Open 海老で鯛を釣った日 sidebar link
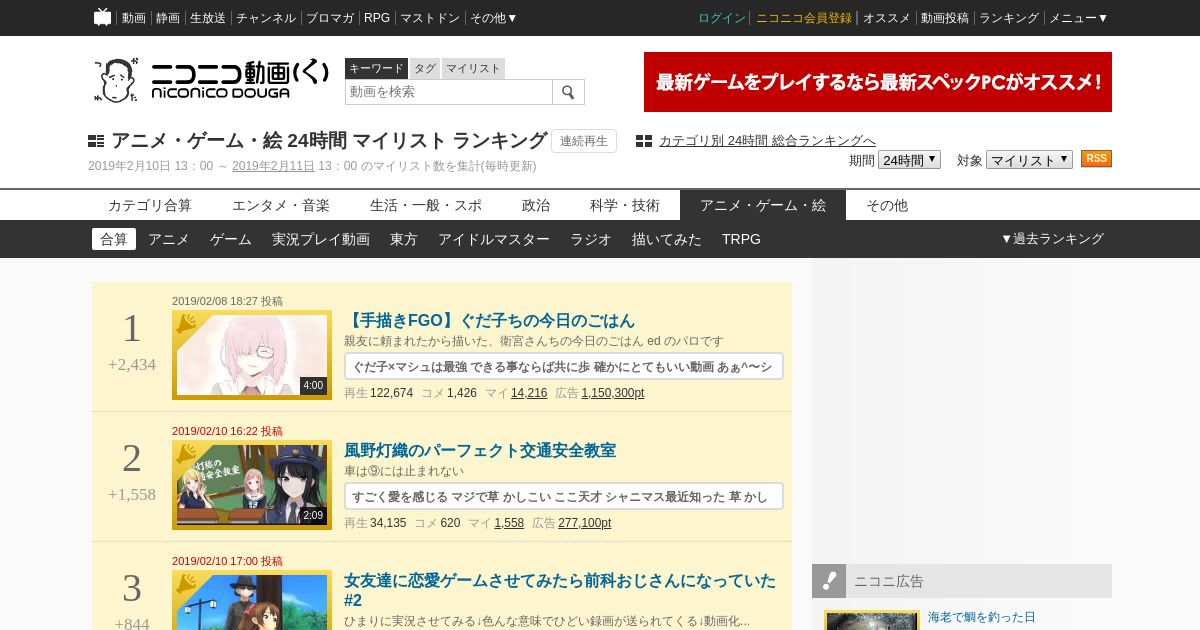 coord(982,617)
